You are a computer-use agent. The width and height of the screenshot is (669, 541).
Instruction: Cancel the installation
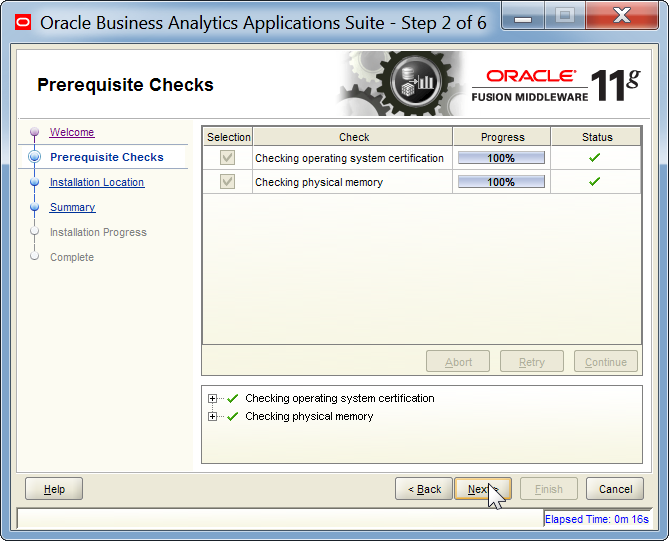point(615,489)
